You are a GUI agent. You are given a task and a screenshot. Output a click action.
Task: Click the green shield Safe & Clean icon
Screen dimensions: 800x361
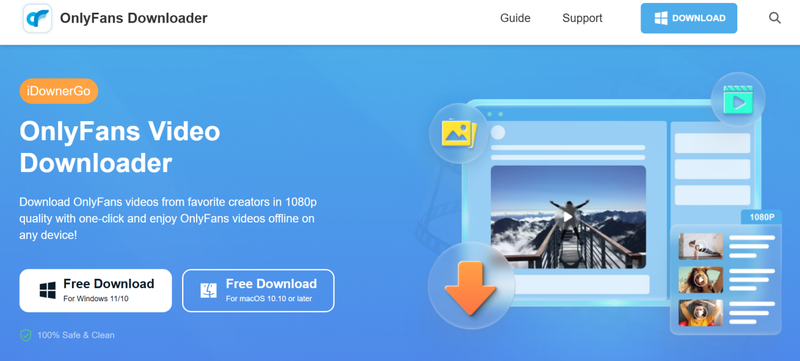(x=26, y=335)
